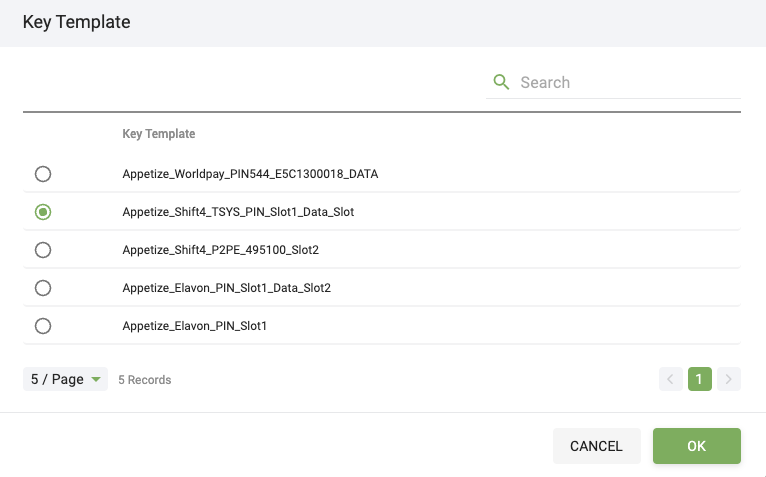
Task: Click the 5 Records count label
Action: pos(145,380)
